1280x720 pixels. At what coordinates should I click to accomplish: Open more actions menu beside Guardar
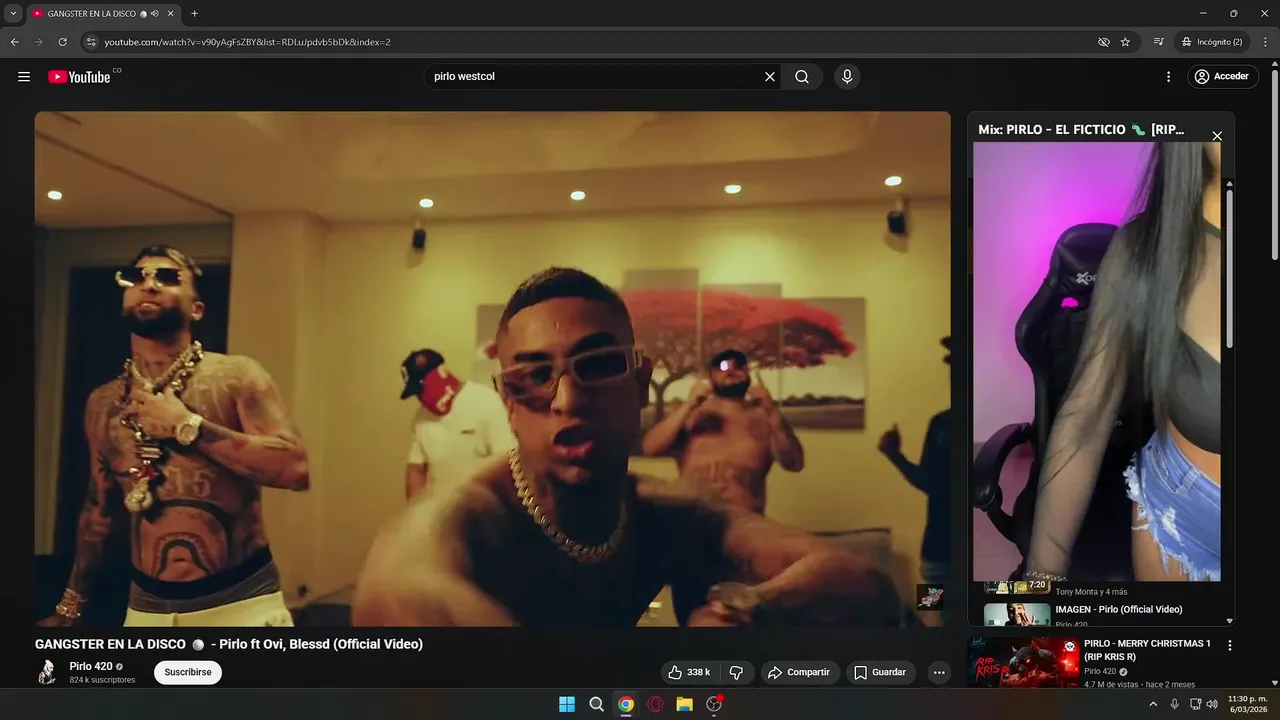click(x=939, y=673)
